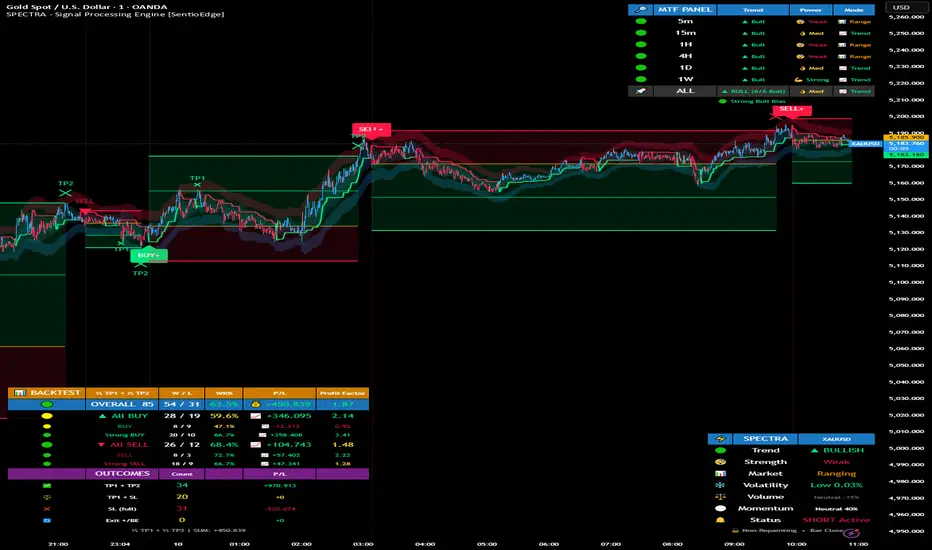Click the yellow dot in the All BUY row
Viewport: 932px width, 550px height.
tap(46, 416)
